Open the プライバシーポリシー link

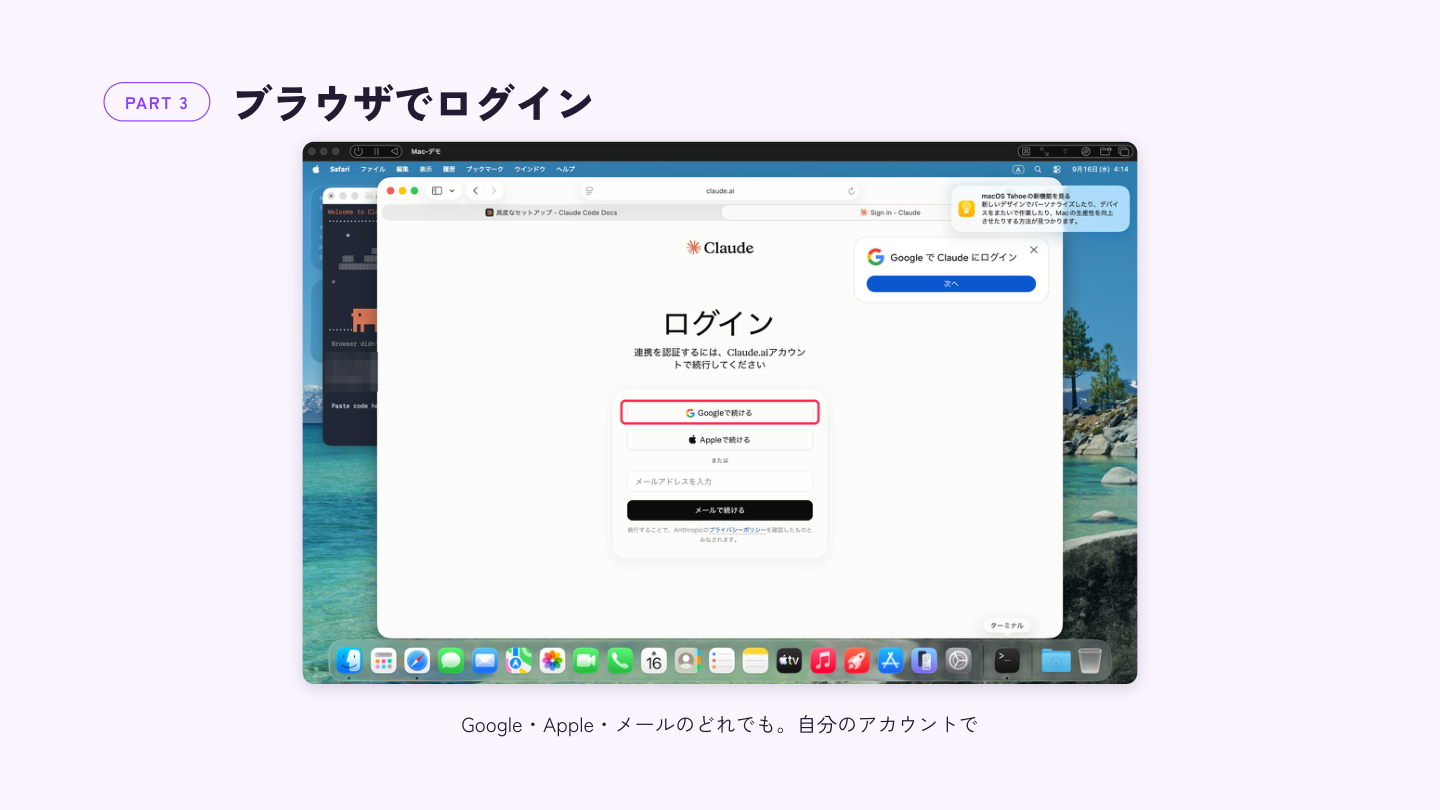pyautogui.click(x=737, y=530)
